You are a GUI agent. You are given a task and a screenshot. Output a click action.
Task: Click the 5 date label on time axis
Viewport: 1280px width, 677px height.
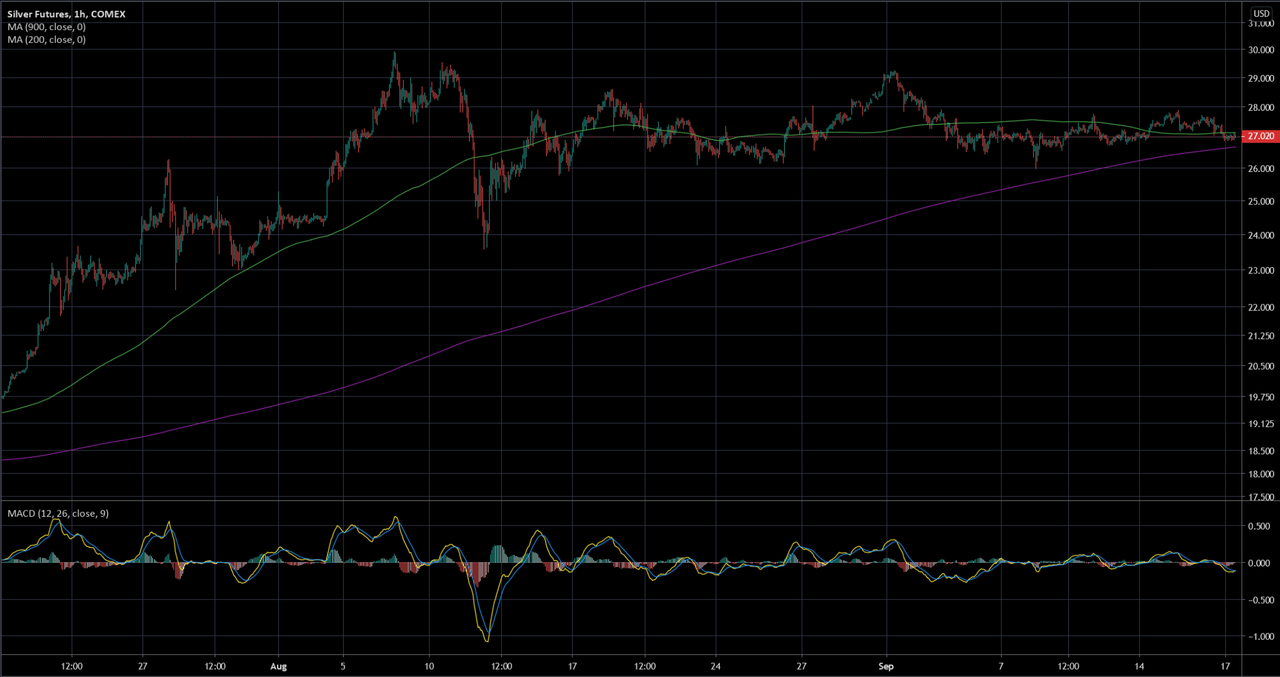(343, 664)
